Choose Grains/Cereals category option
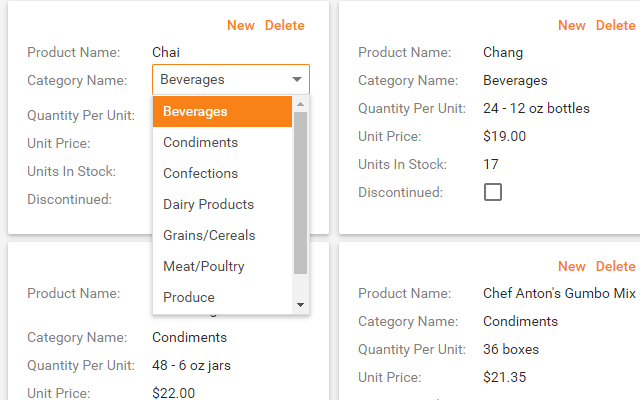Screen dimensions: 640x400 tap(222, 235)
